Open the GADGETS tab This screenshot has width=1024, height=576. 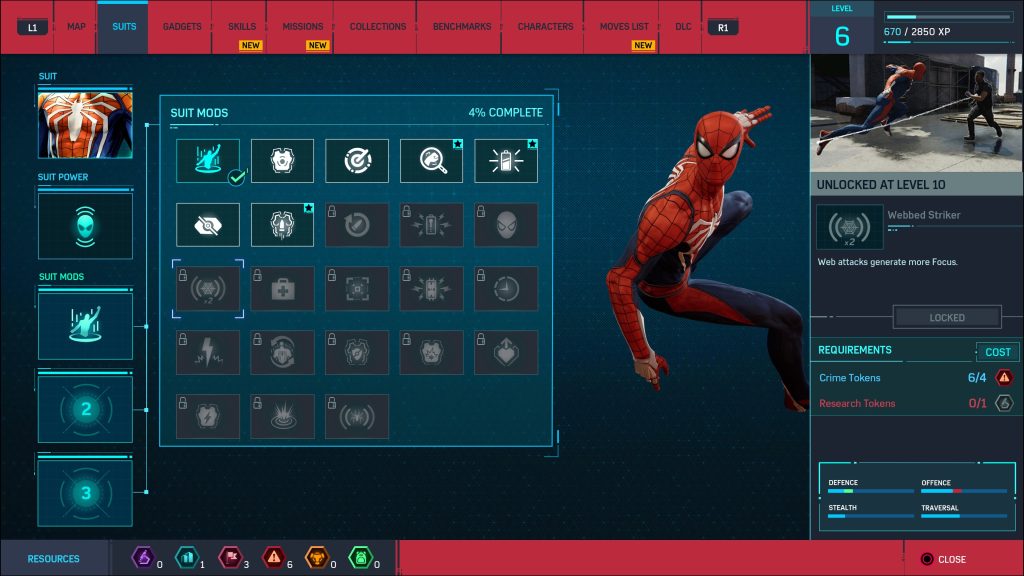[180, 27]
